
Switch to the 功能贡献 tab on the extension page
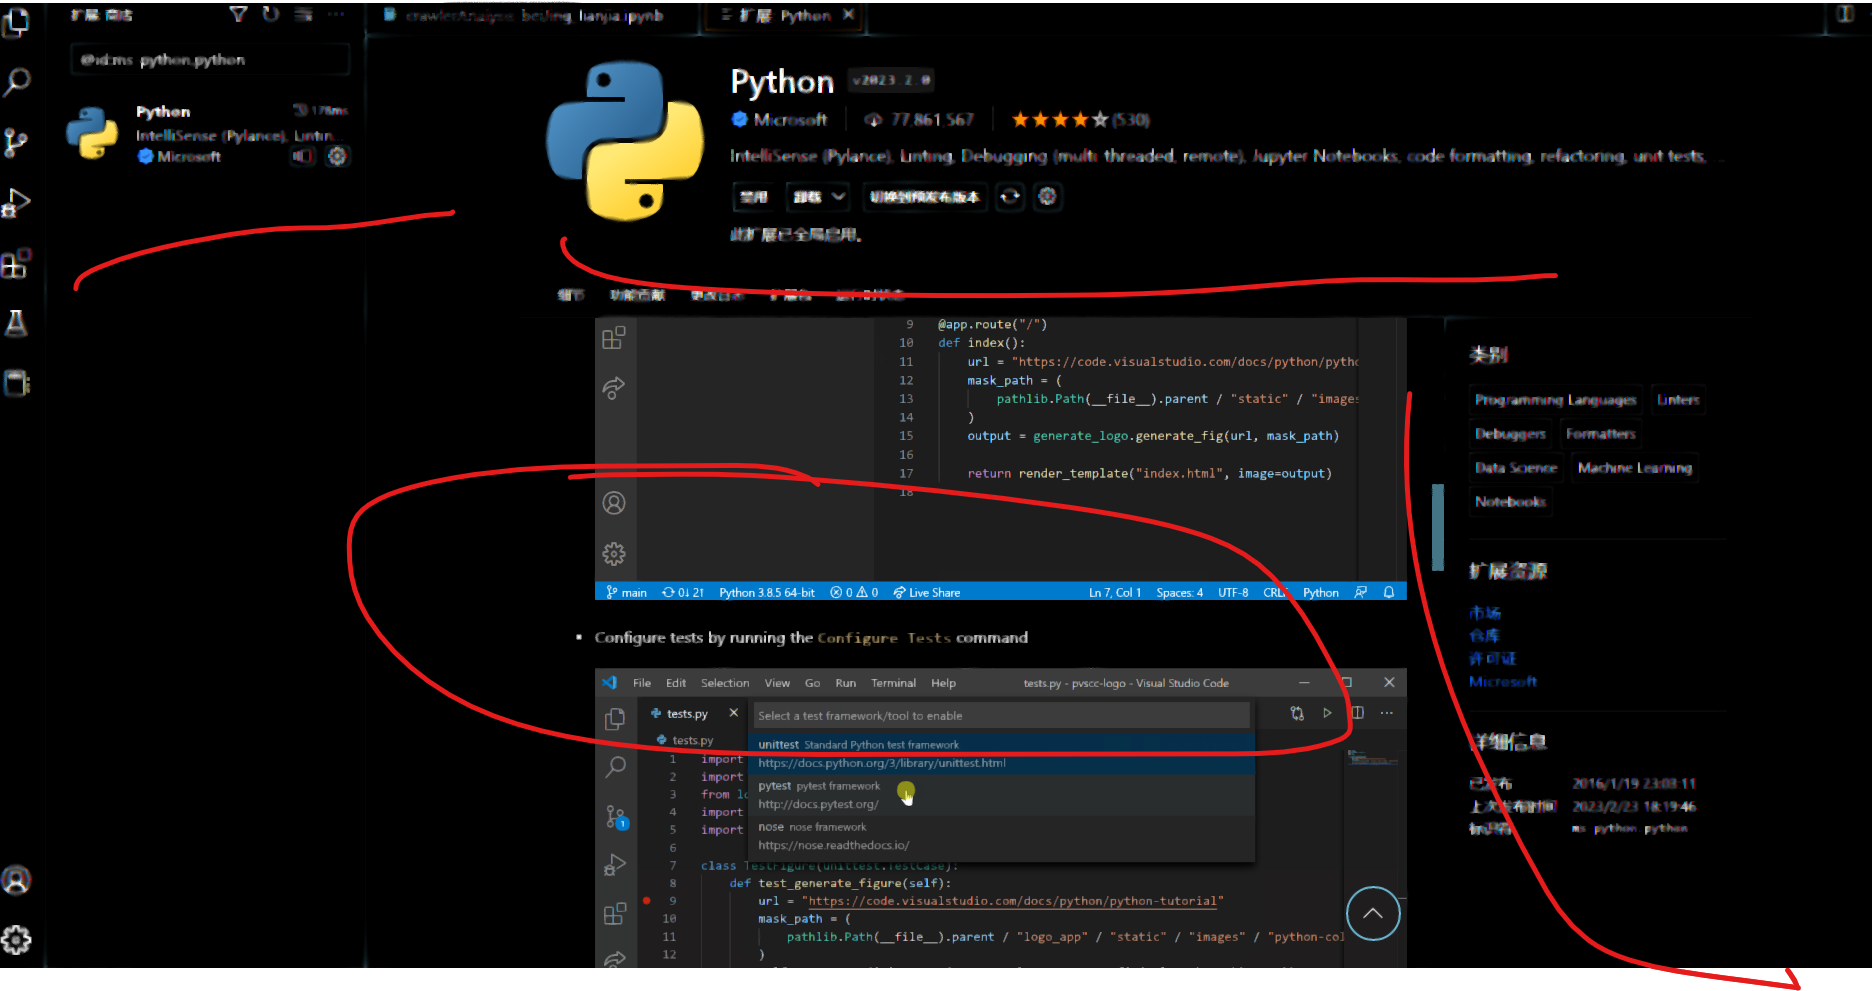coord(636,294)
